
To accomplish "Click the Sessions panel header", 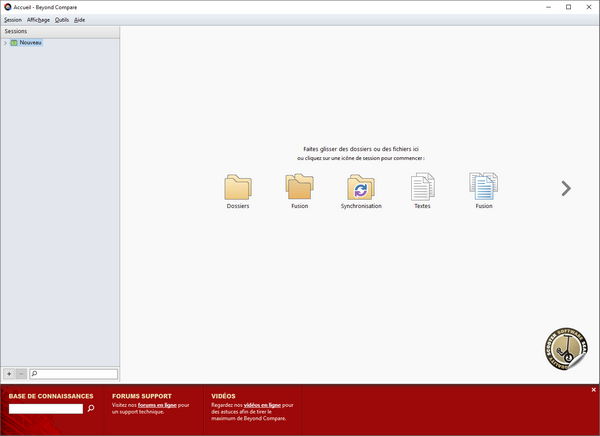I will click(60, 31).
